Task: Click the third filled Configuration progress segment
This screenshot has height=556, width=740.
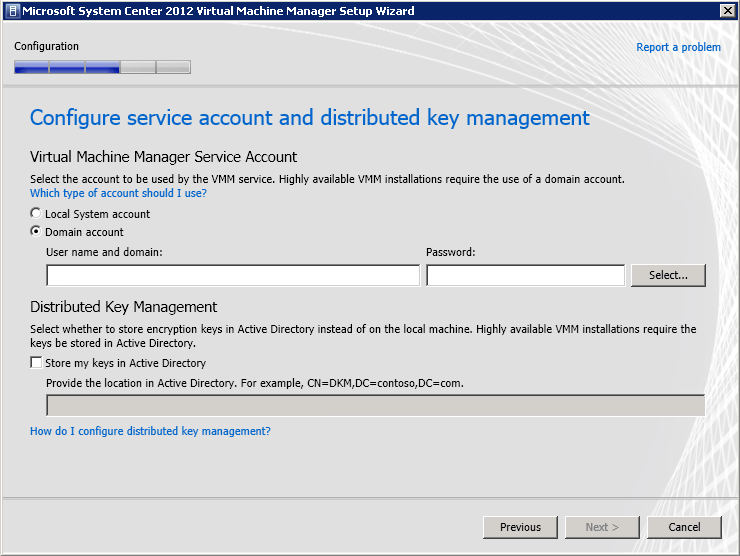Action: coord(102,68)
